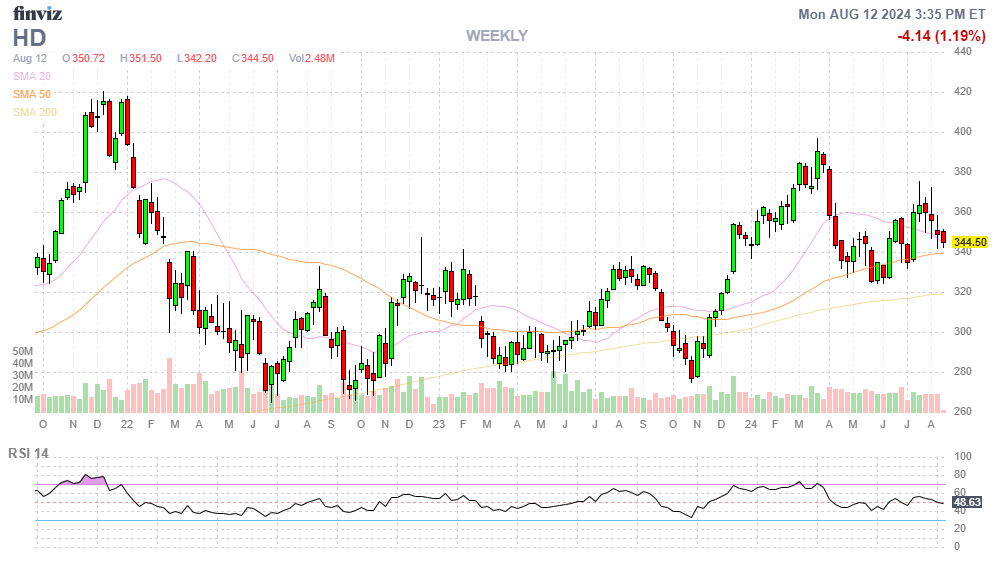Click the H 351.50 high price value
The image size is (999, 562).
140,59
